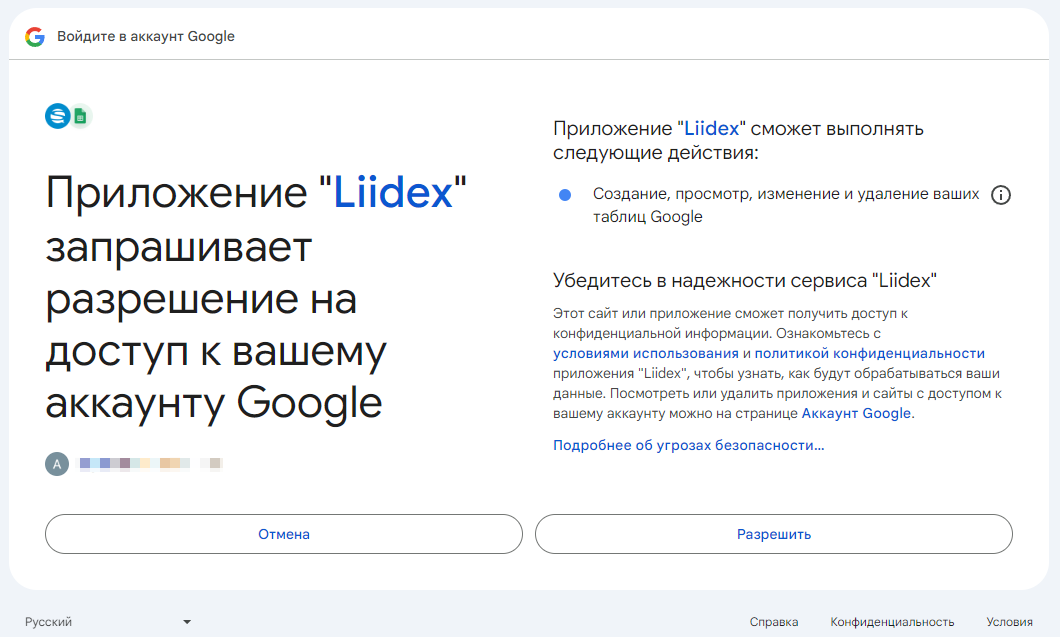Open the Liidex link in the main heading
Screen dimensions: 1060x637
pyautogui.click(x=393, y=192)
